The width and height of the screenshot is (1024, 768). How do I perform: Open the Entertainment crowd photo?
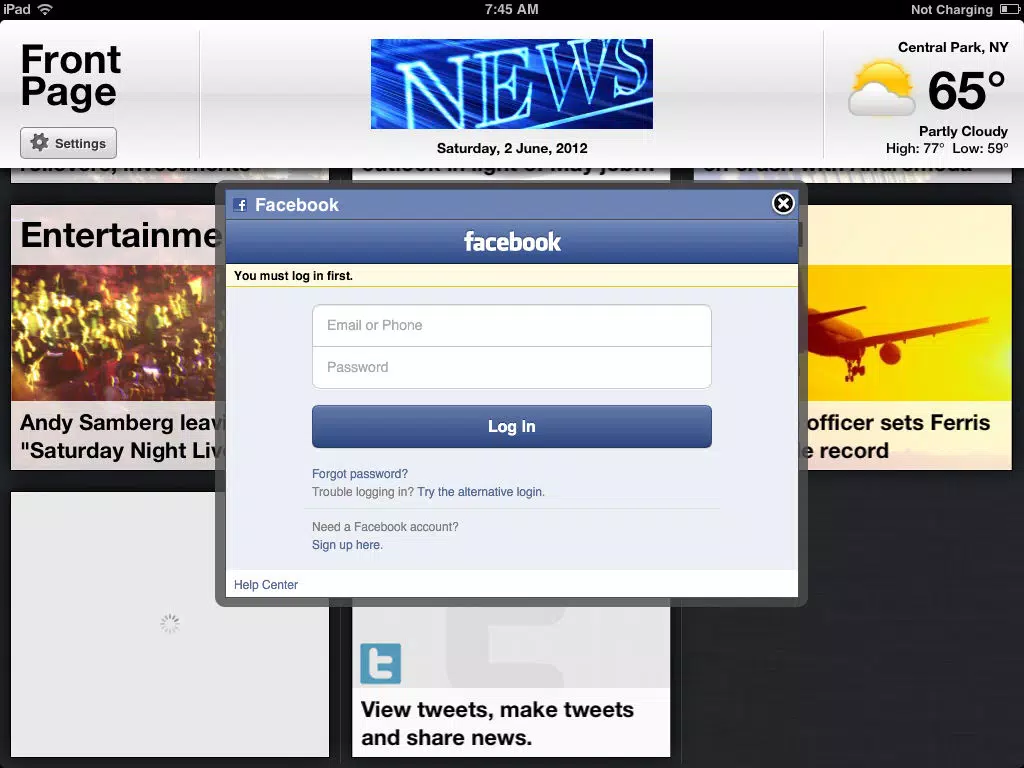click(x=114, y=332)
